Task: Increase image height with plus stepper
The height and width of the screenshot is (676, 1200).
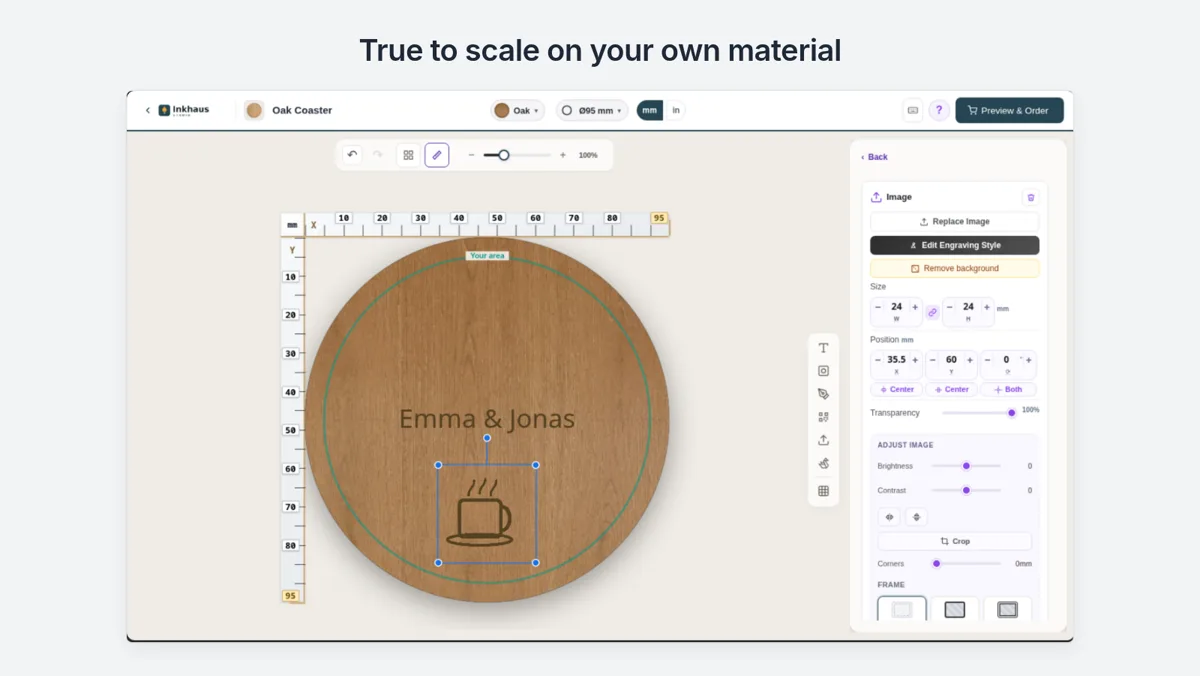Action: pyautogui.click(x=987, y=307)
